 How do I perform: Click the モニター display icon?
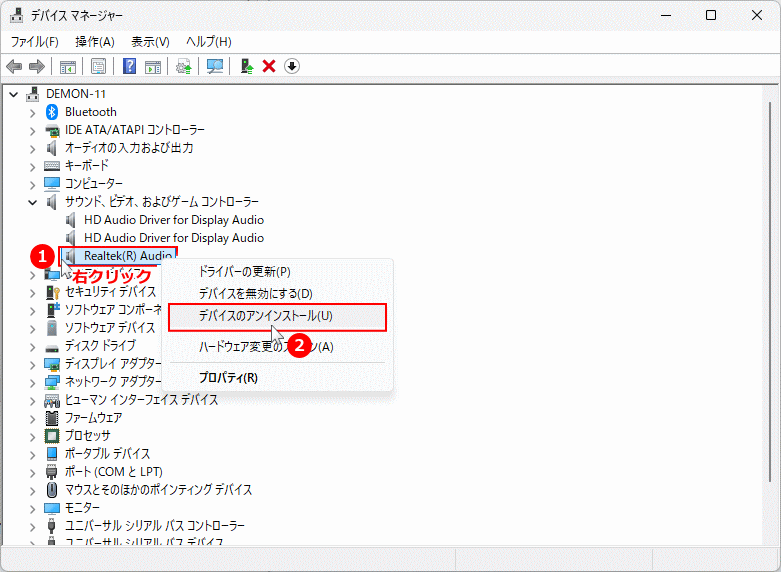click(52, 508)
